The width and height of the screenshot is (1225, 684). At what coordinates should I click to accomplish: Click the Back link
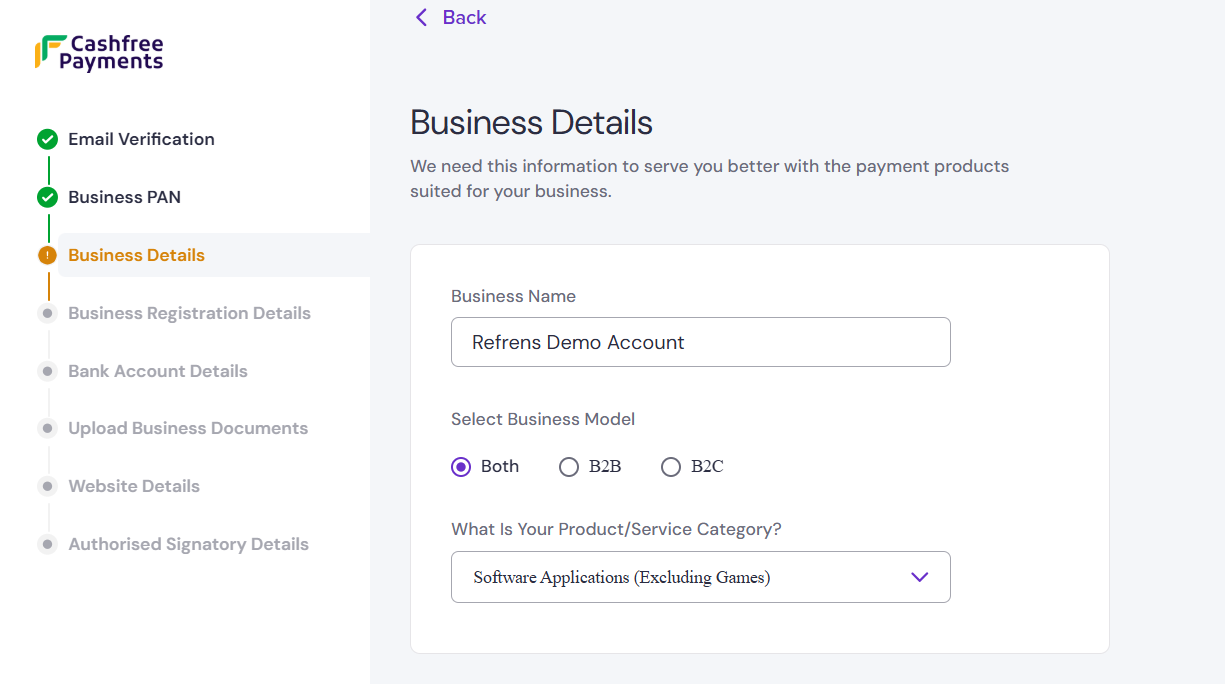pyautogui.click(x=464, y=17)
